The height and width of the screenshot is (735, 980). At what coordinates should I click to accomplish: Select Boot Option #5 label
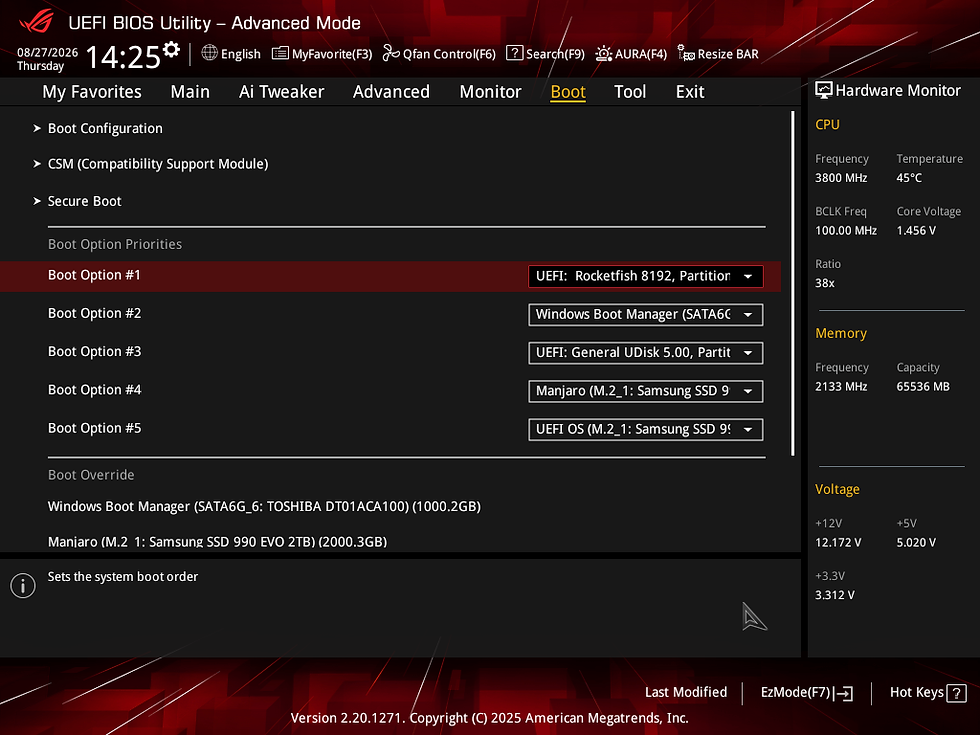[x=94, y=428]
